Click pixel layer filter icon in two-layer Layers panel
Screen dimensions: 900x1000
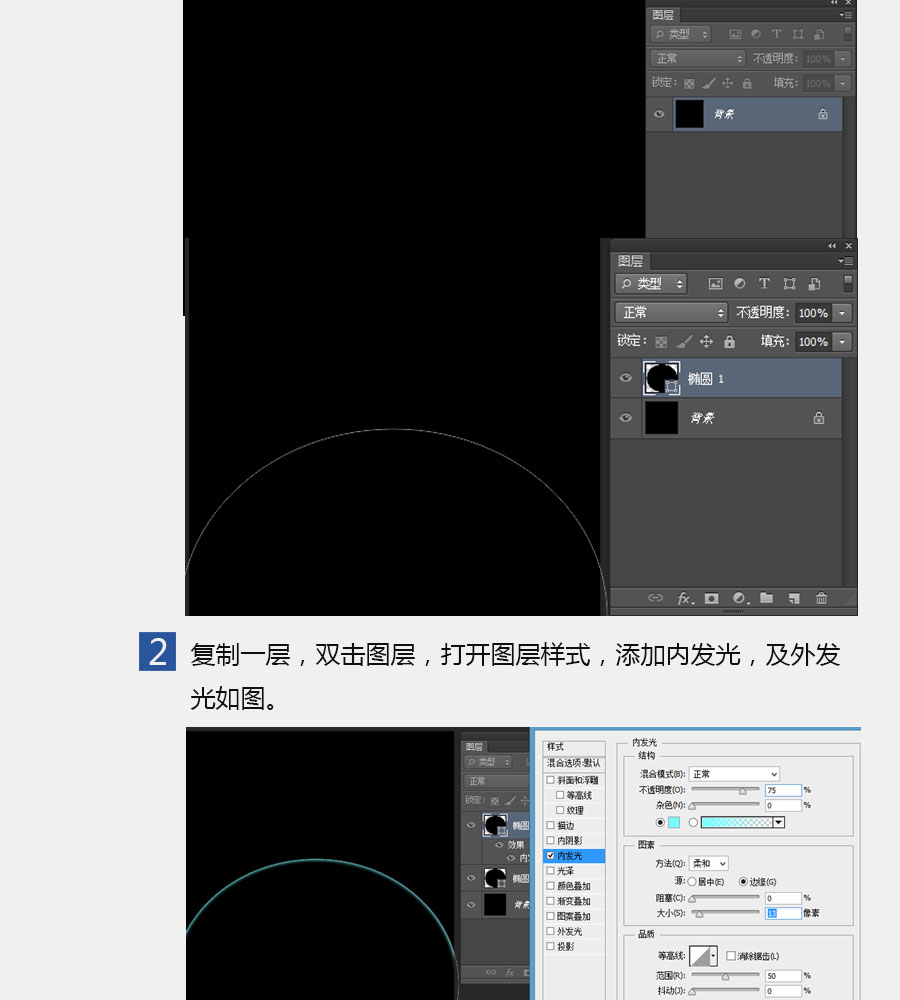(x=715, y=284)
